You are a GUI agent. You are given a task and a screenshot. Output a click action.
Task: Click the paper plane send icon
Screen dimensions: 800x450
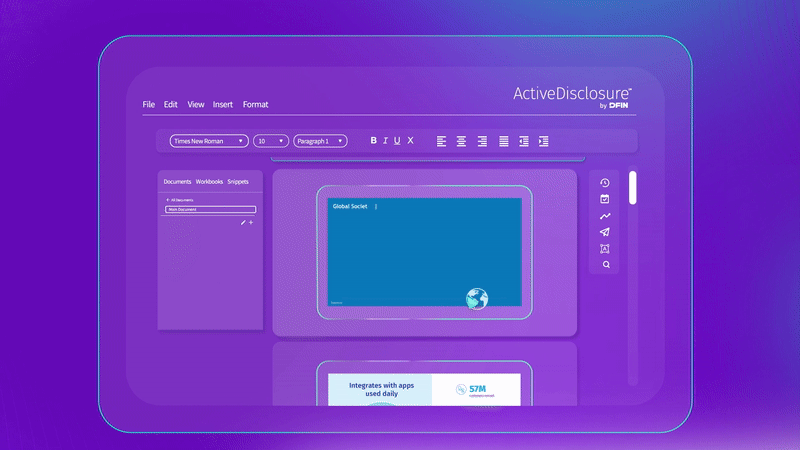pos(605,232)
